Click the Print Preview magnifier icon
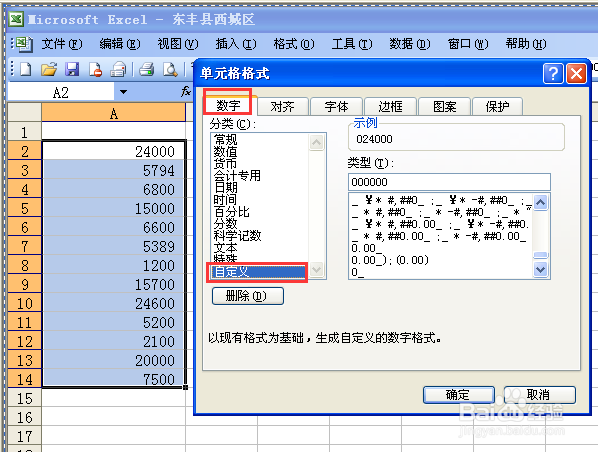Image resolution: width=598 pixels, height=452 pixels. click(x=170, y=69)
